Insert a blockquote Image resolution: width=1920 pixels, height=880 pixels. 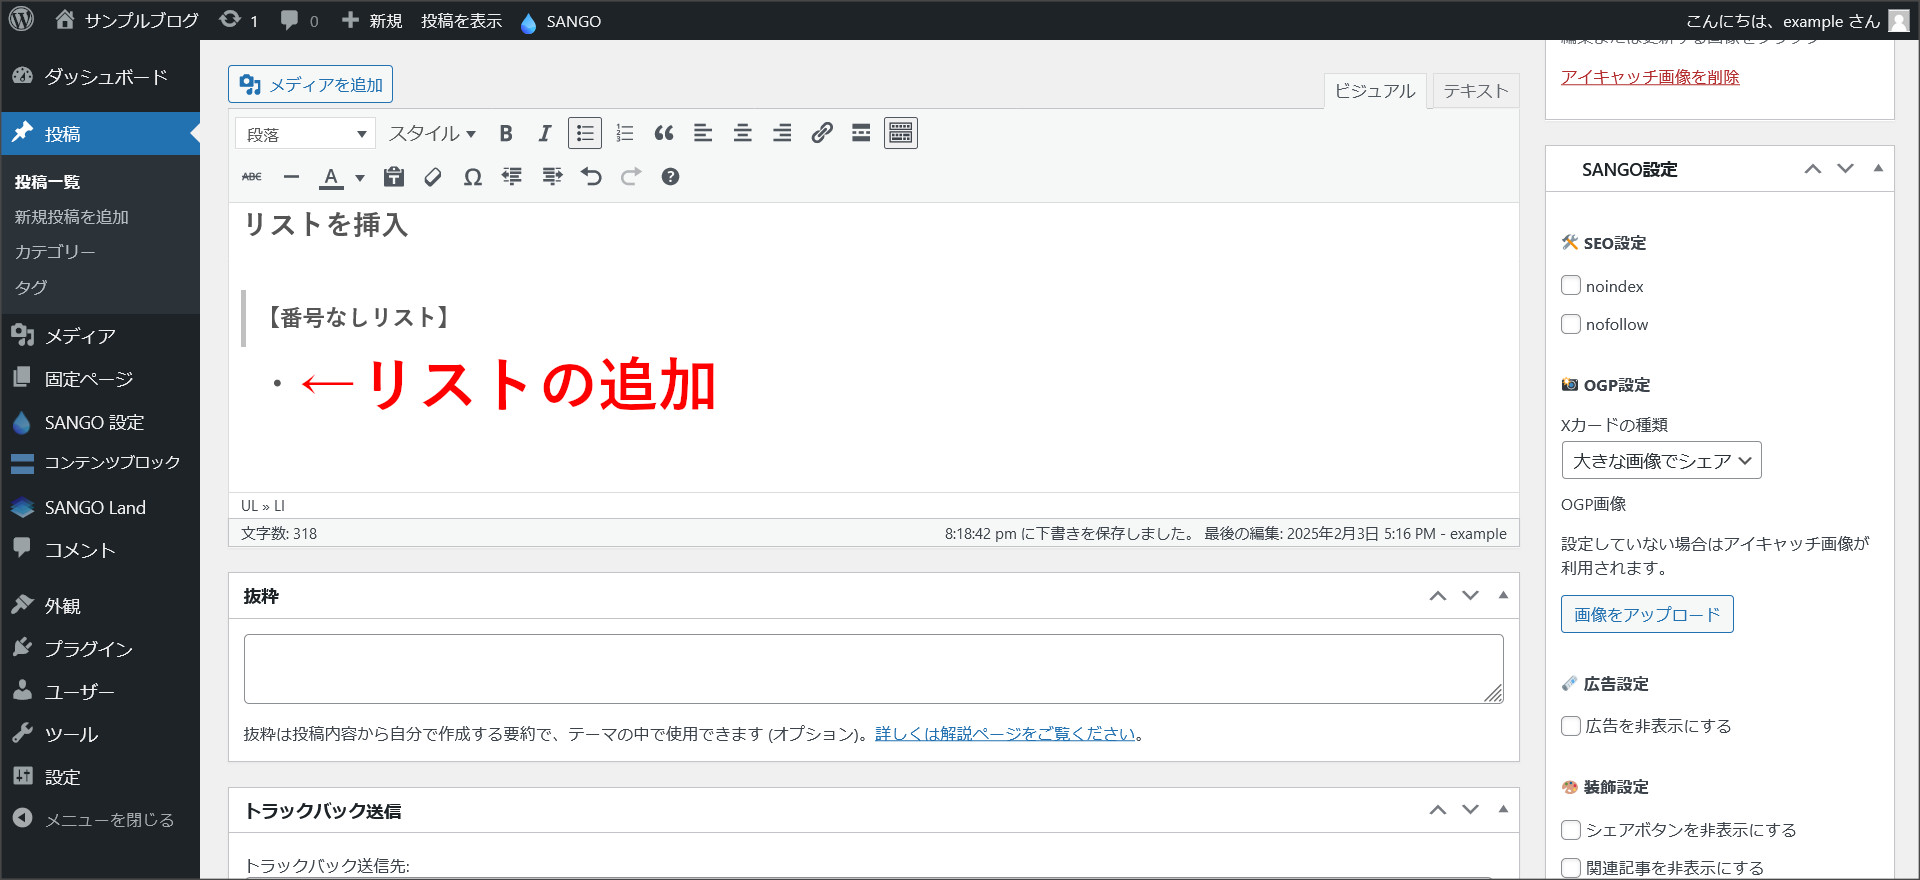tap(664, 133)
